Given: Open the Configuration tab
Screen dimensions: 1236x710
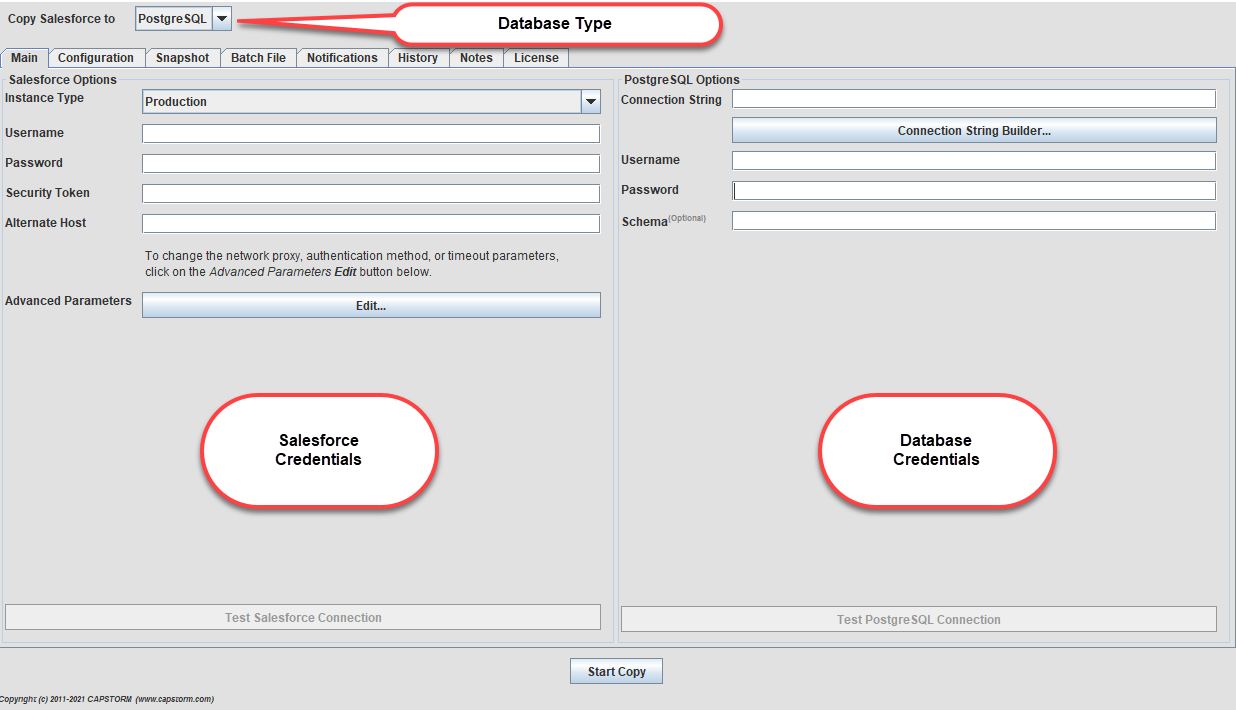Looking at the screenshot, I should (x=96, y=58).
